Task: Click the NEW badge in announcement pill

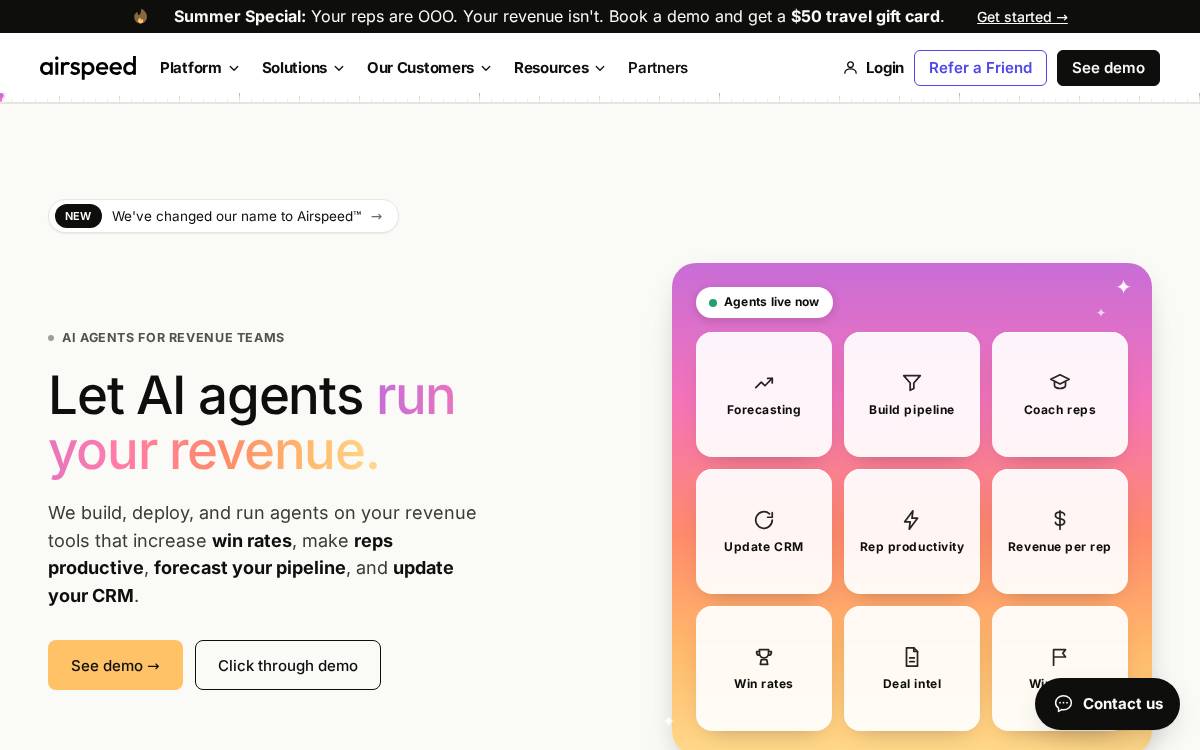Action: pyautogui.click(x=78, y=216)
